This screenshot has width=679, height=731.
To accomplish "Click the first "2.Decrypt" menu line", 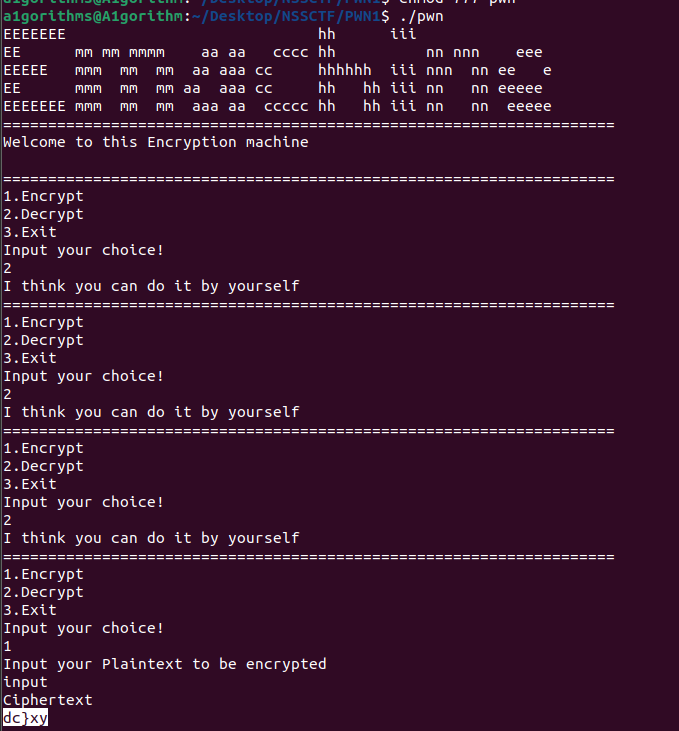I will pyautogui.click(x=44, y=214).
